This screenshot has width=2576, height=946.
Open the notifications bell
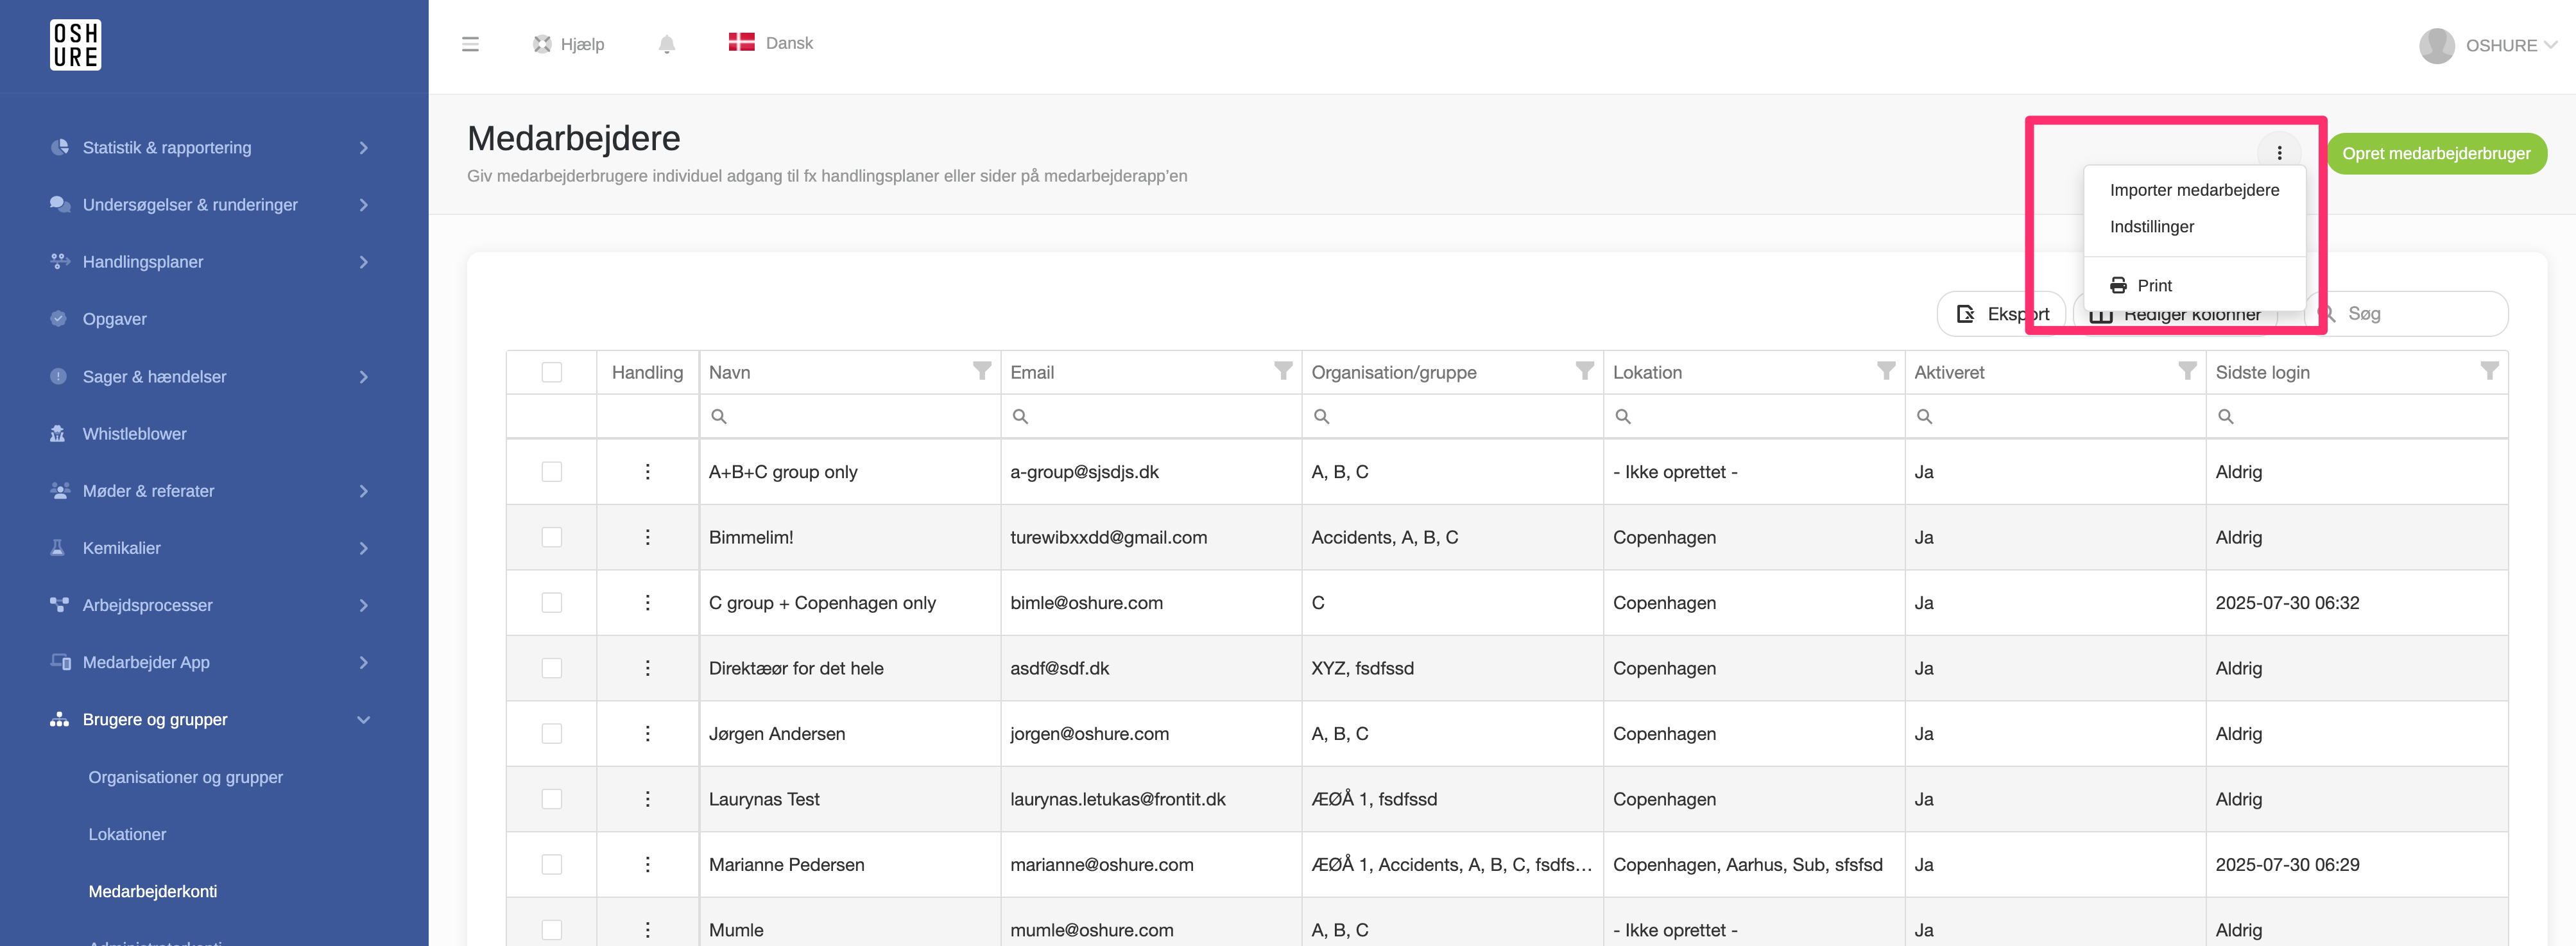(x=667, y=44)
